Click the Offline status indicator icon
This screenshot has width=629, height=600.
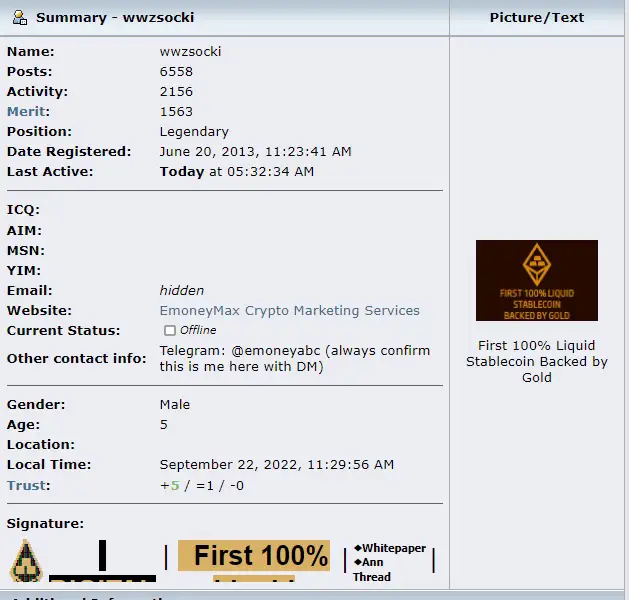tap(170, 330)
